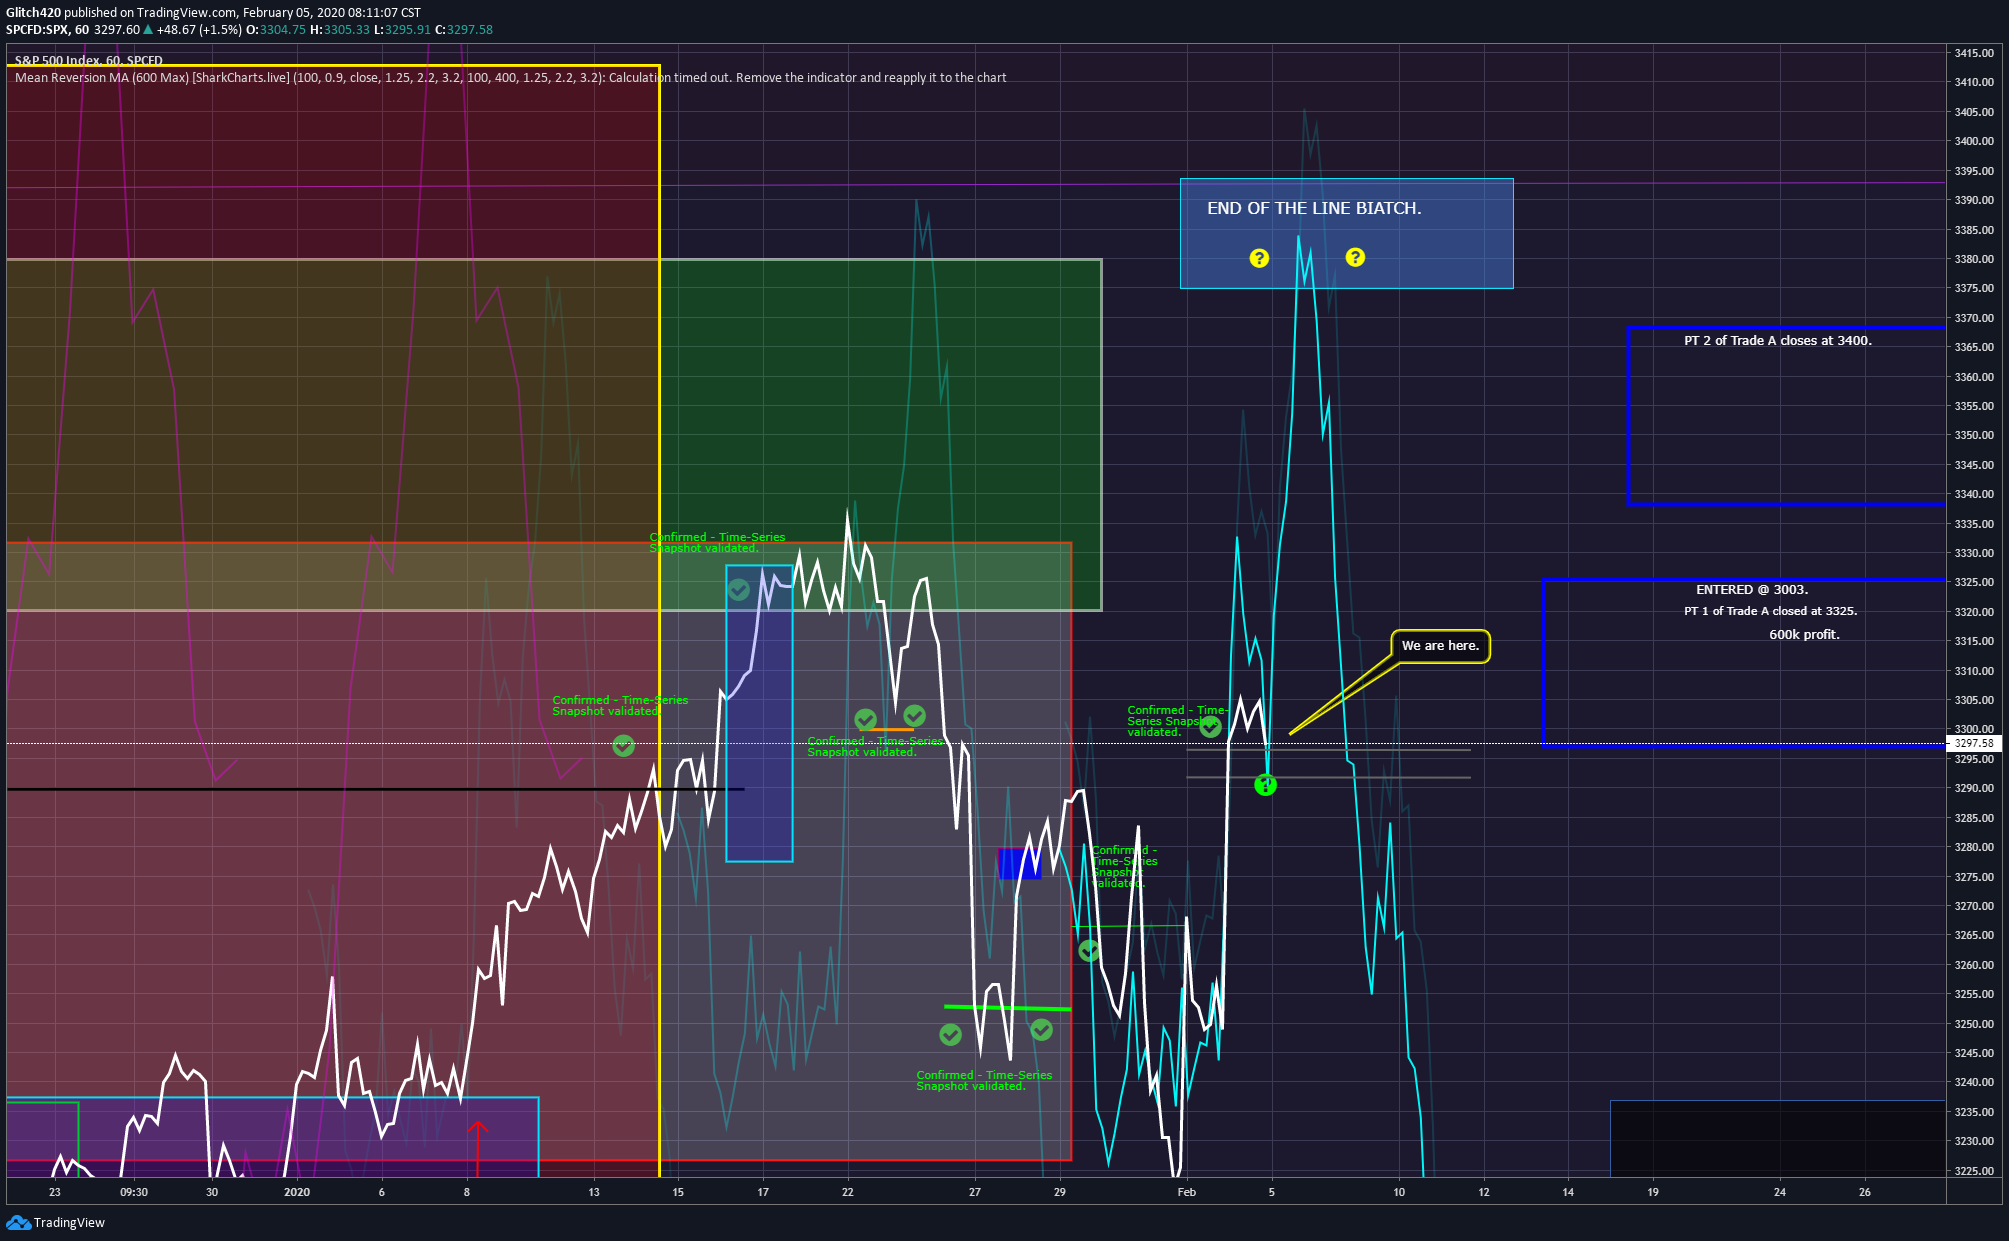Click the 3350.00 price axis label

[1973, 435]
